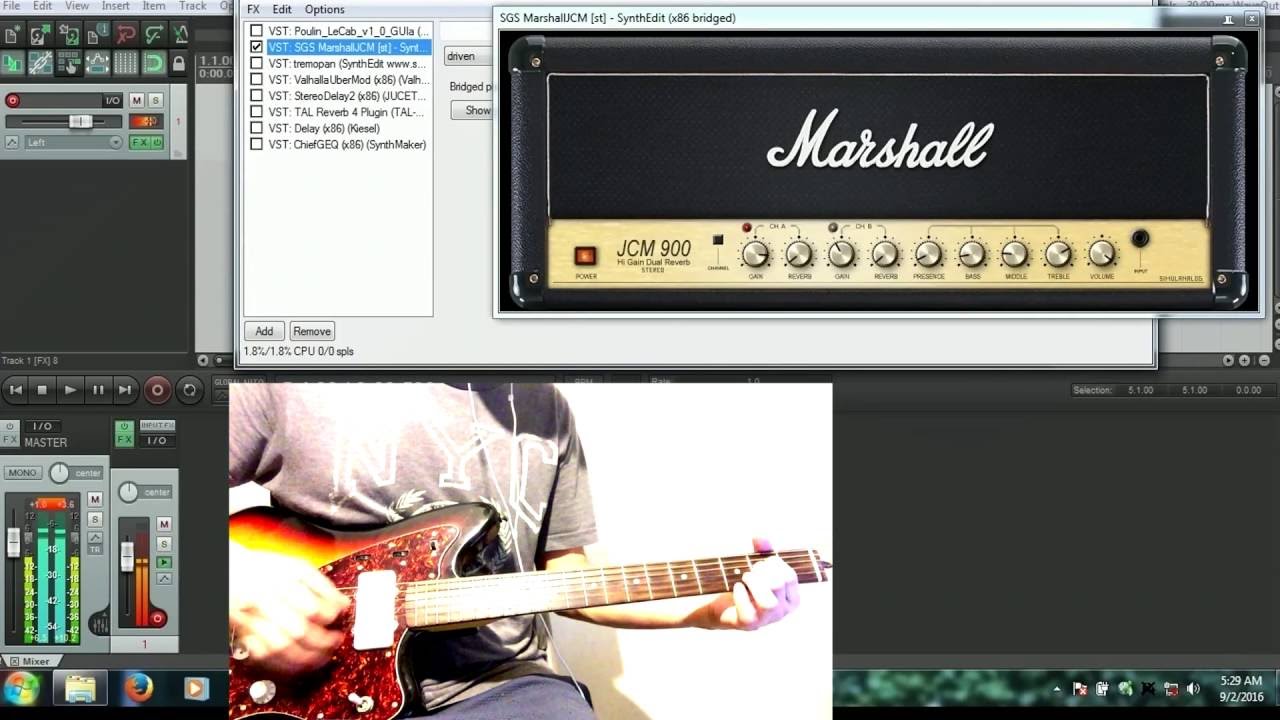Image resolution: width=1280 pixels, height=720 pixels.
Task: Enable Delay (Kiesel) plugin checkbox
Action: point(257,128)
